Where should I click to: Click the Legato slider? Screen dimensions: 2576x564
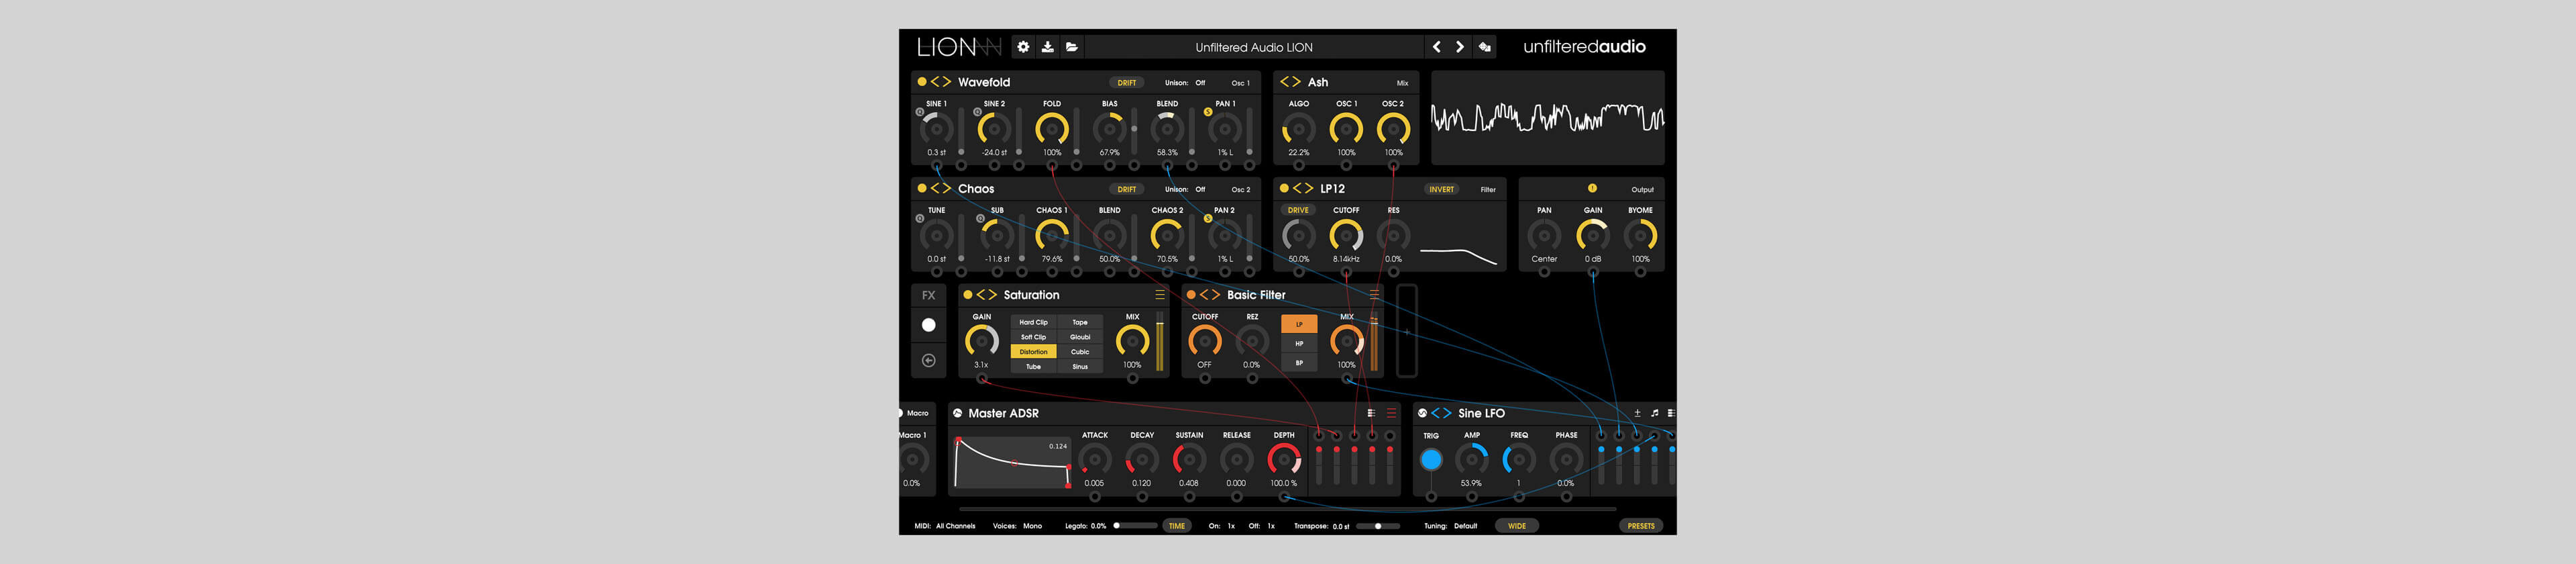[x=1135, y=526]
